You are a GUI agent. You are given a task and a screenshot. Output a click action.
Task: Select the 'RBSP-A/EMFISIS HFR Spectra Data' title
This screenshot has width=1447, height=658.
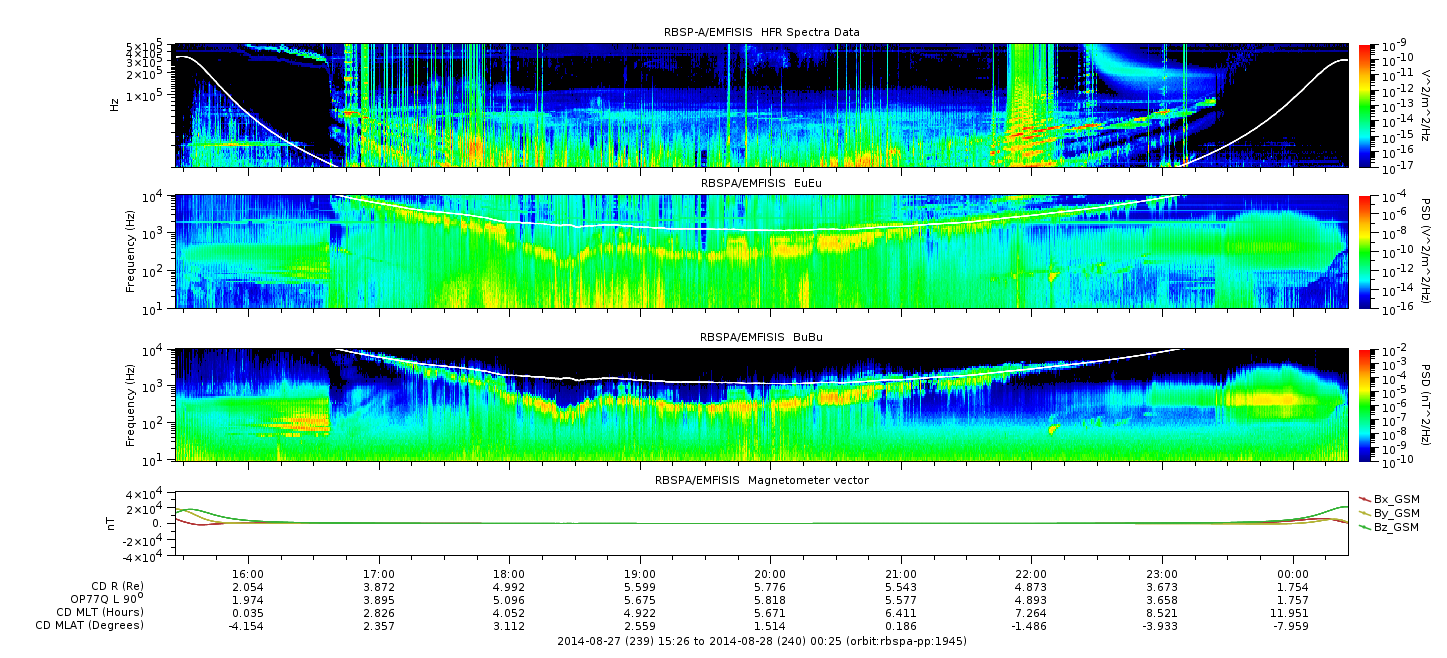pyautogui.click(x=761, y=32)
